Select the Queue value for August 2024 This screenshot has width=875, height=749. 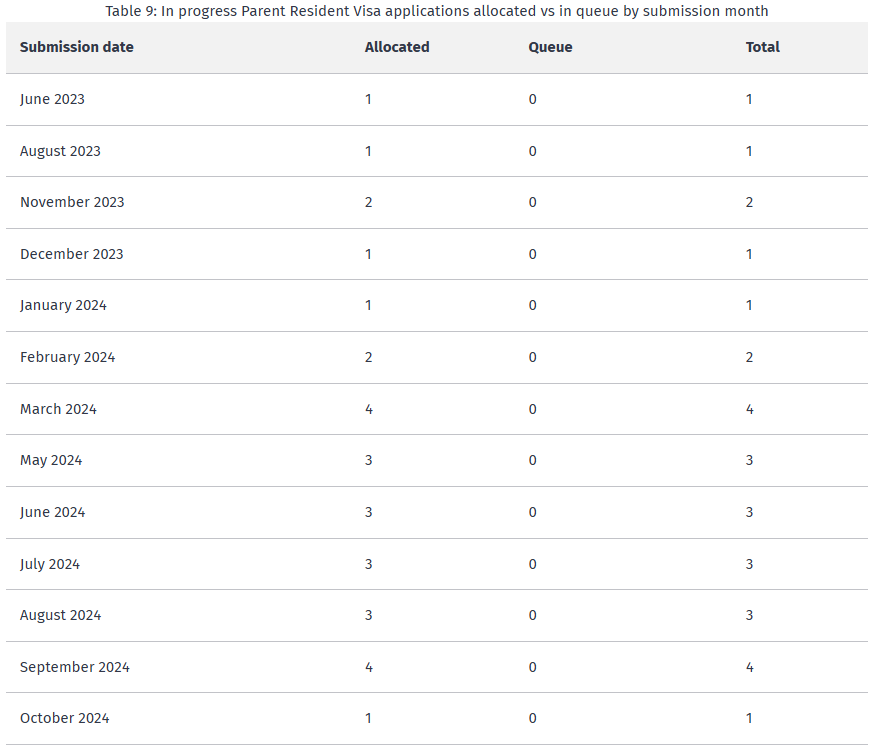[x=532, y=615]
